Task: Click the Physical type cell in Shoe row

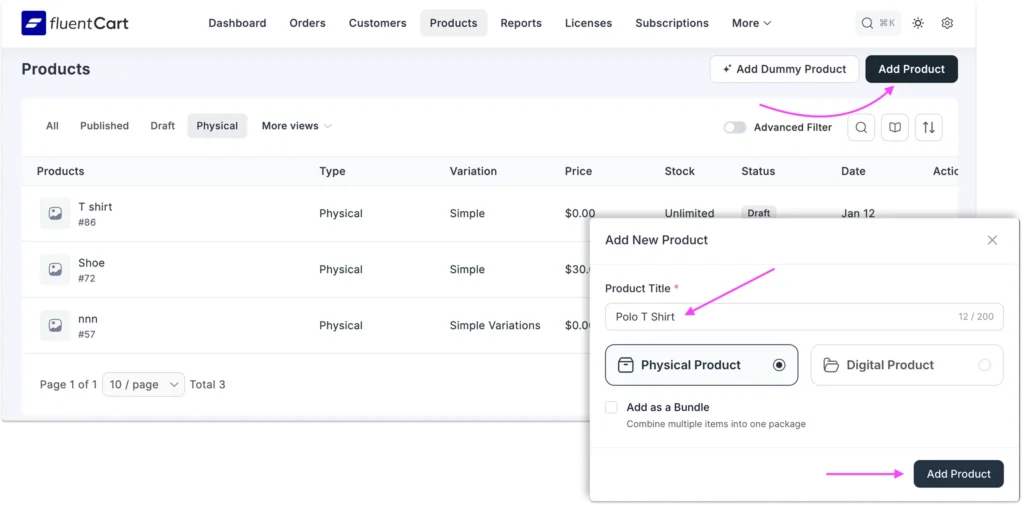Action: [x=341, y=269]
